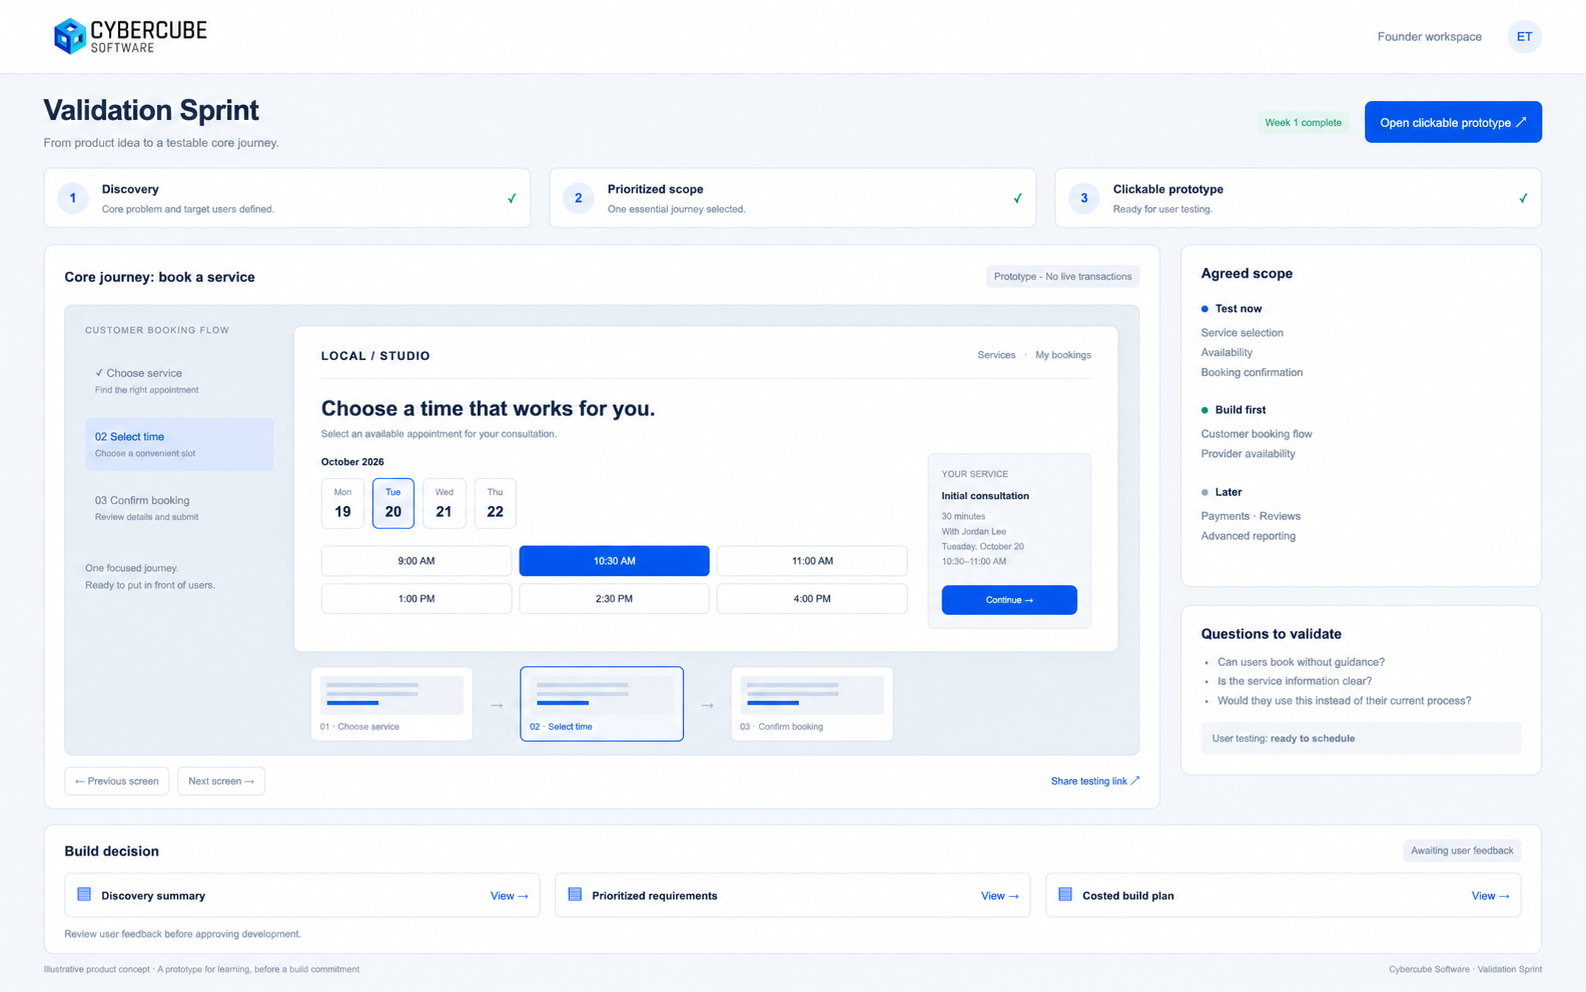Click Share testing link
The width and height of the screenshot is (1586, 992).
(1095, 781)
